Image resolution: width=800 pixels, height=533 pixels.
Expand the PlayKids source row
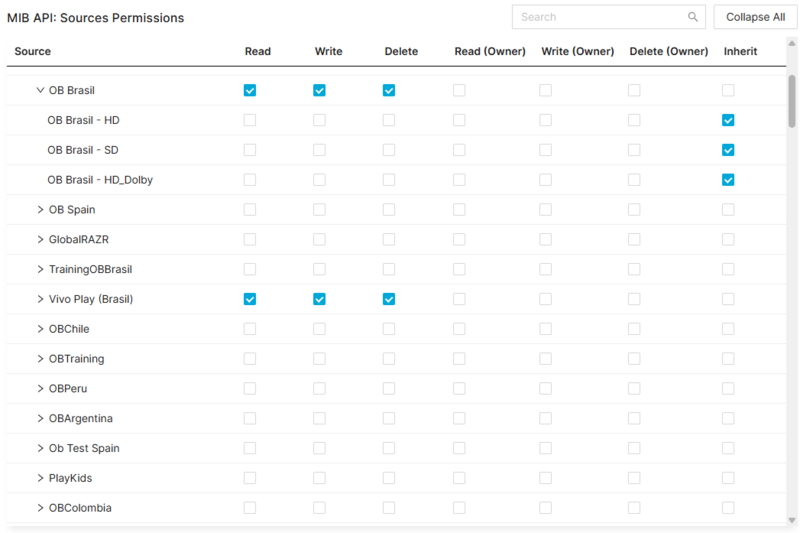click(40, 478)
